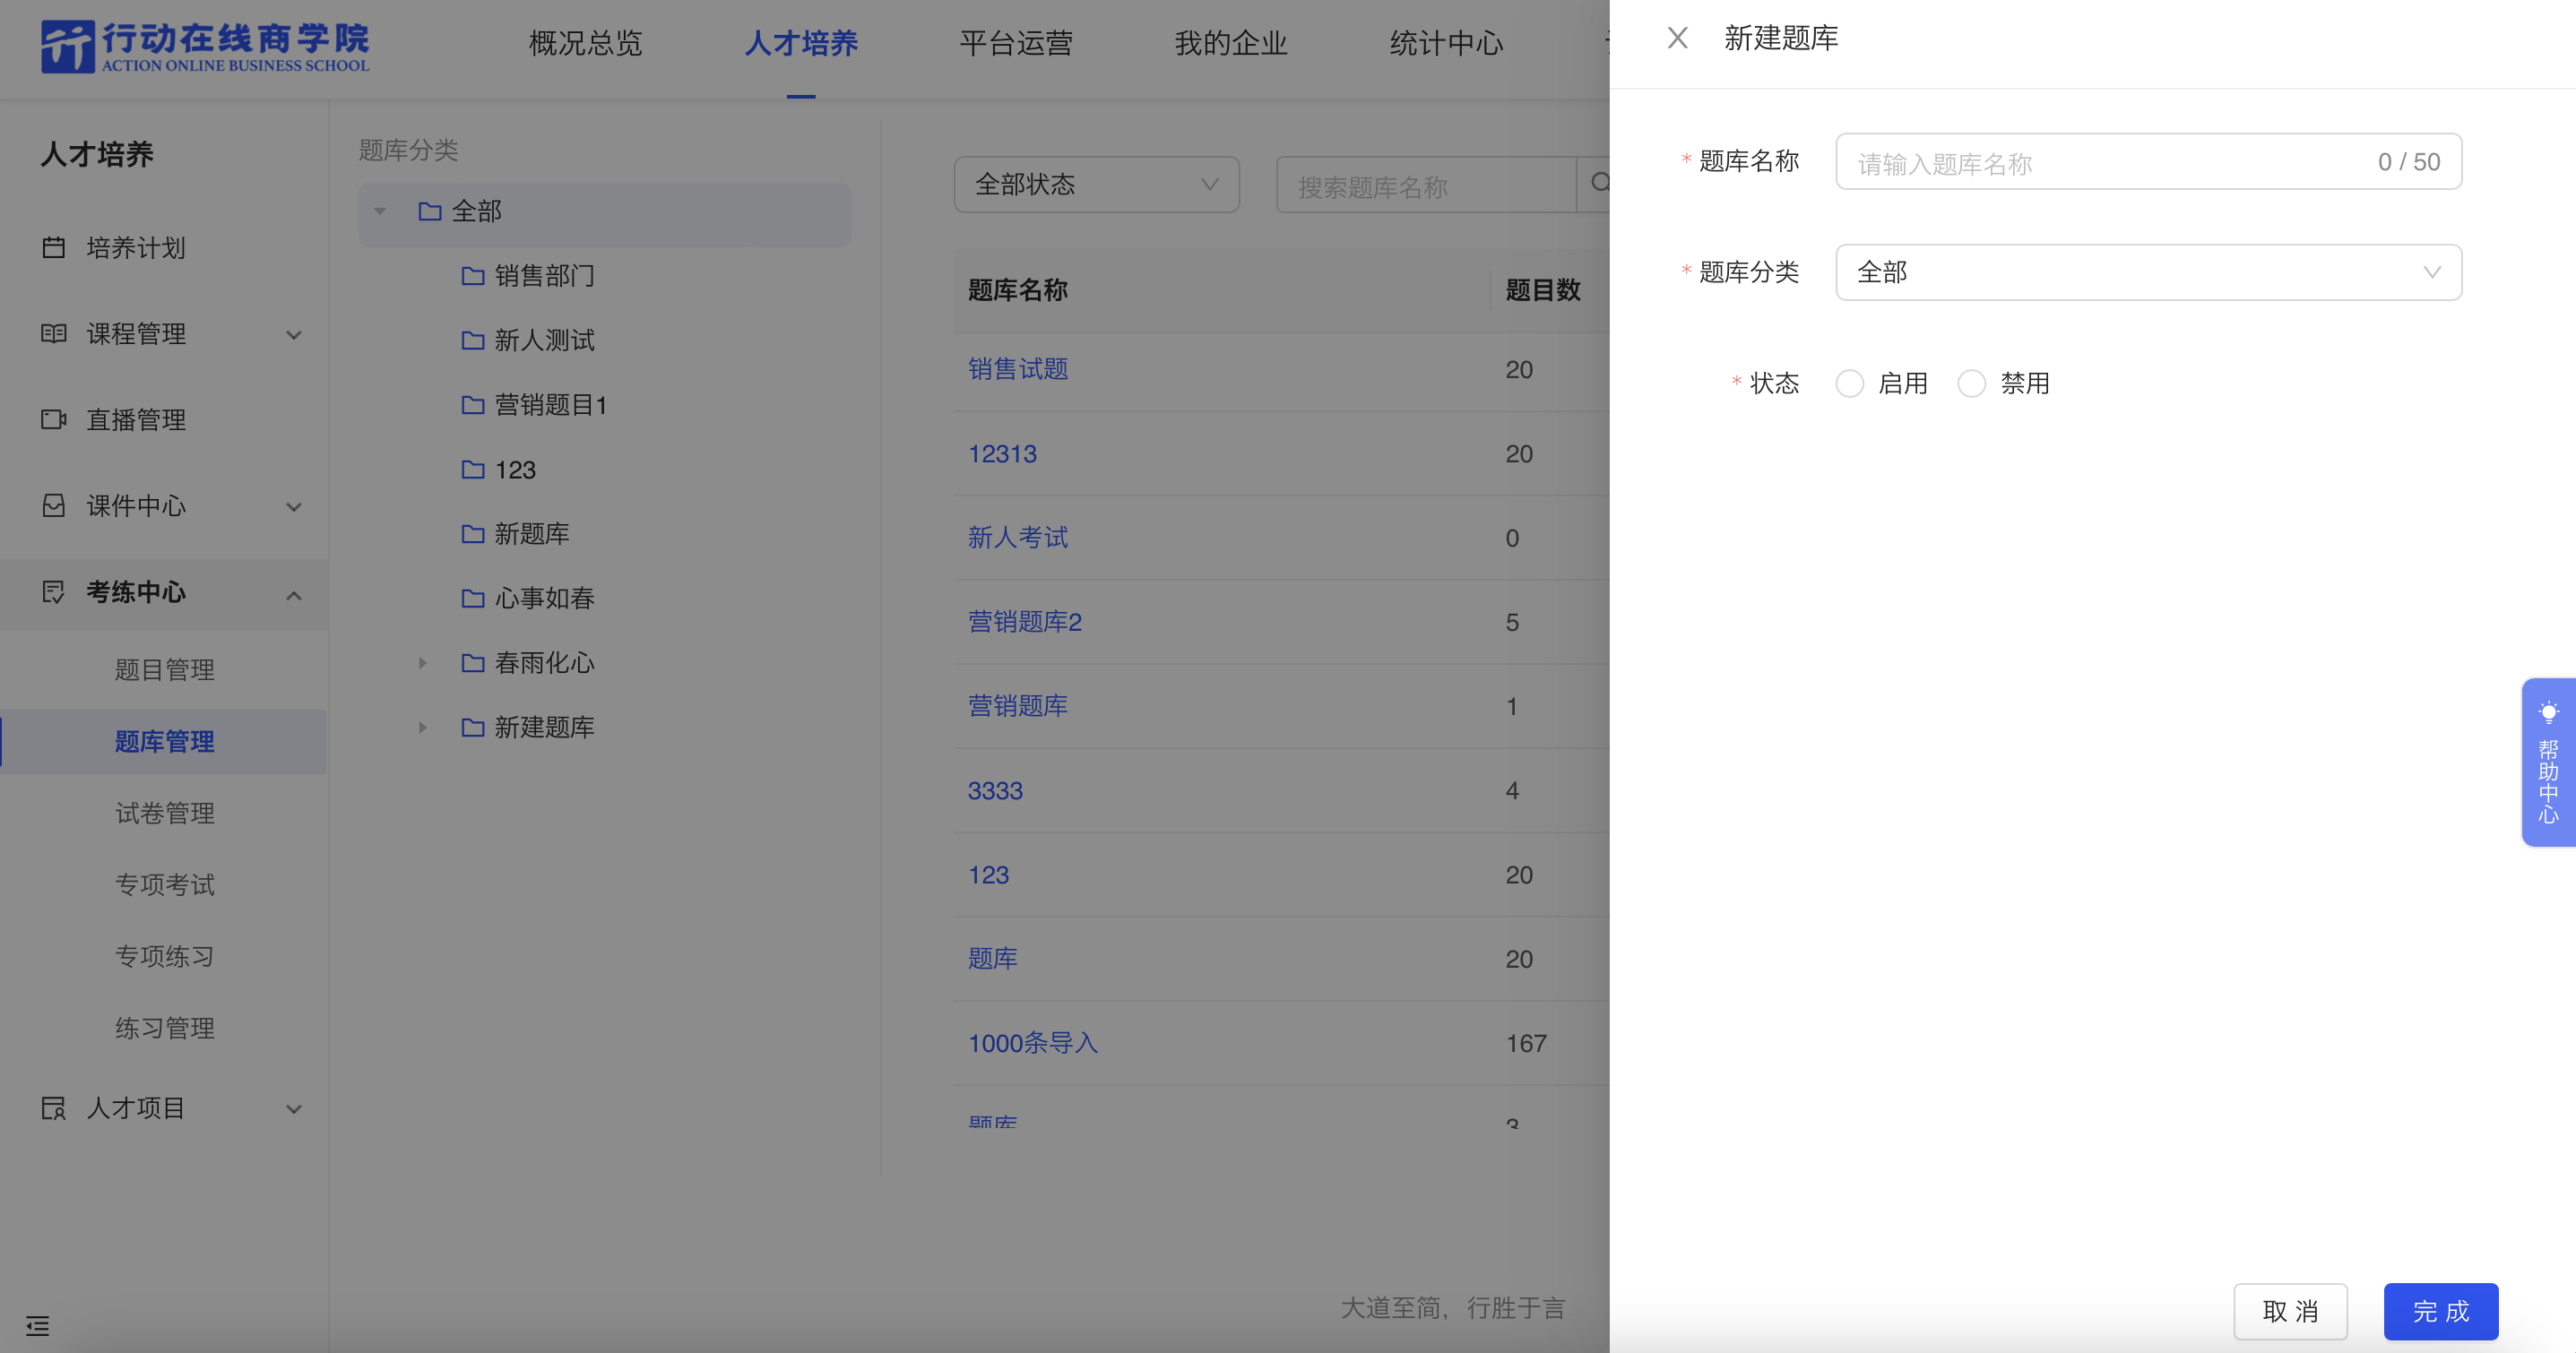Select the 销售部门 category tree row

(605, 275)
